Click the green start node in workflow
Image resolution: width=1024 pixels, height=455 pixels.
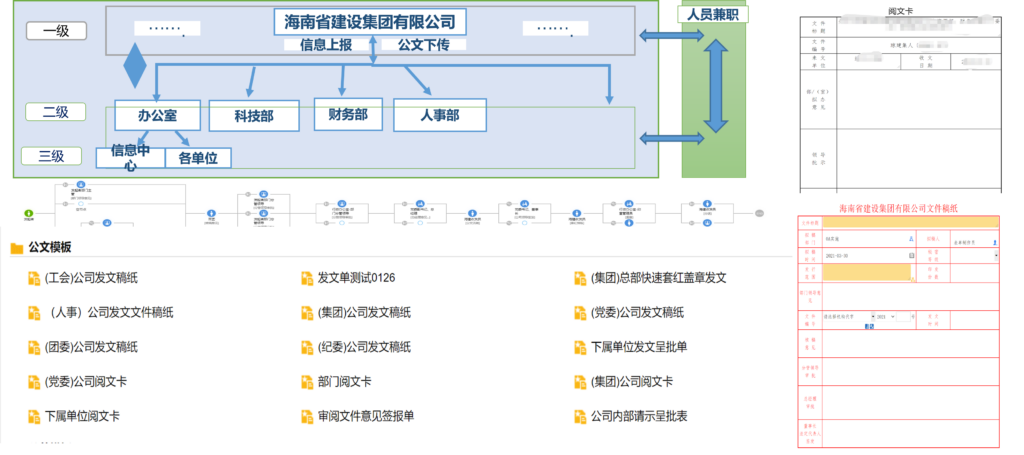[x=27, y=213]
